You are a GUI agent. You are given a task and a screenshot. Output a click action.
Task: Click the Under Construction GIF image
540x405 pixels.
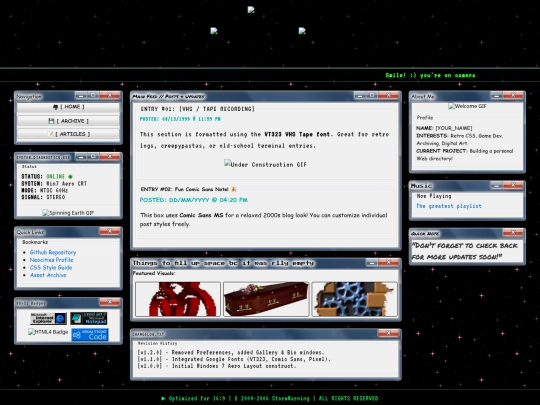click(265, 164)
